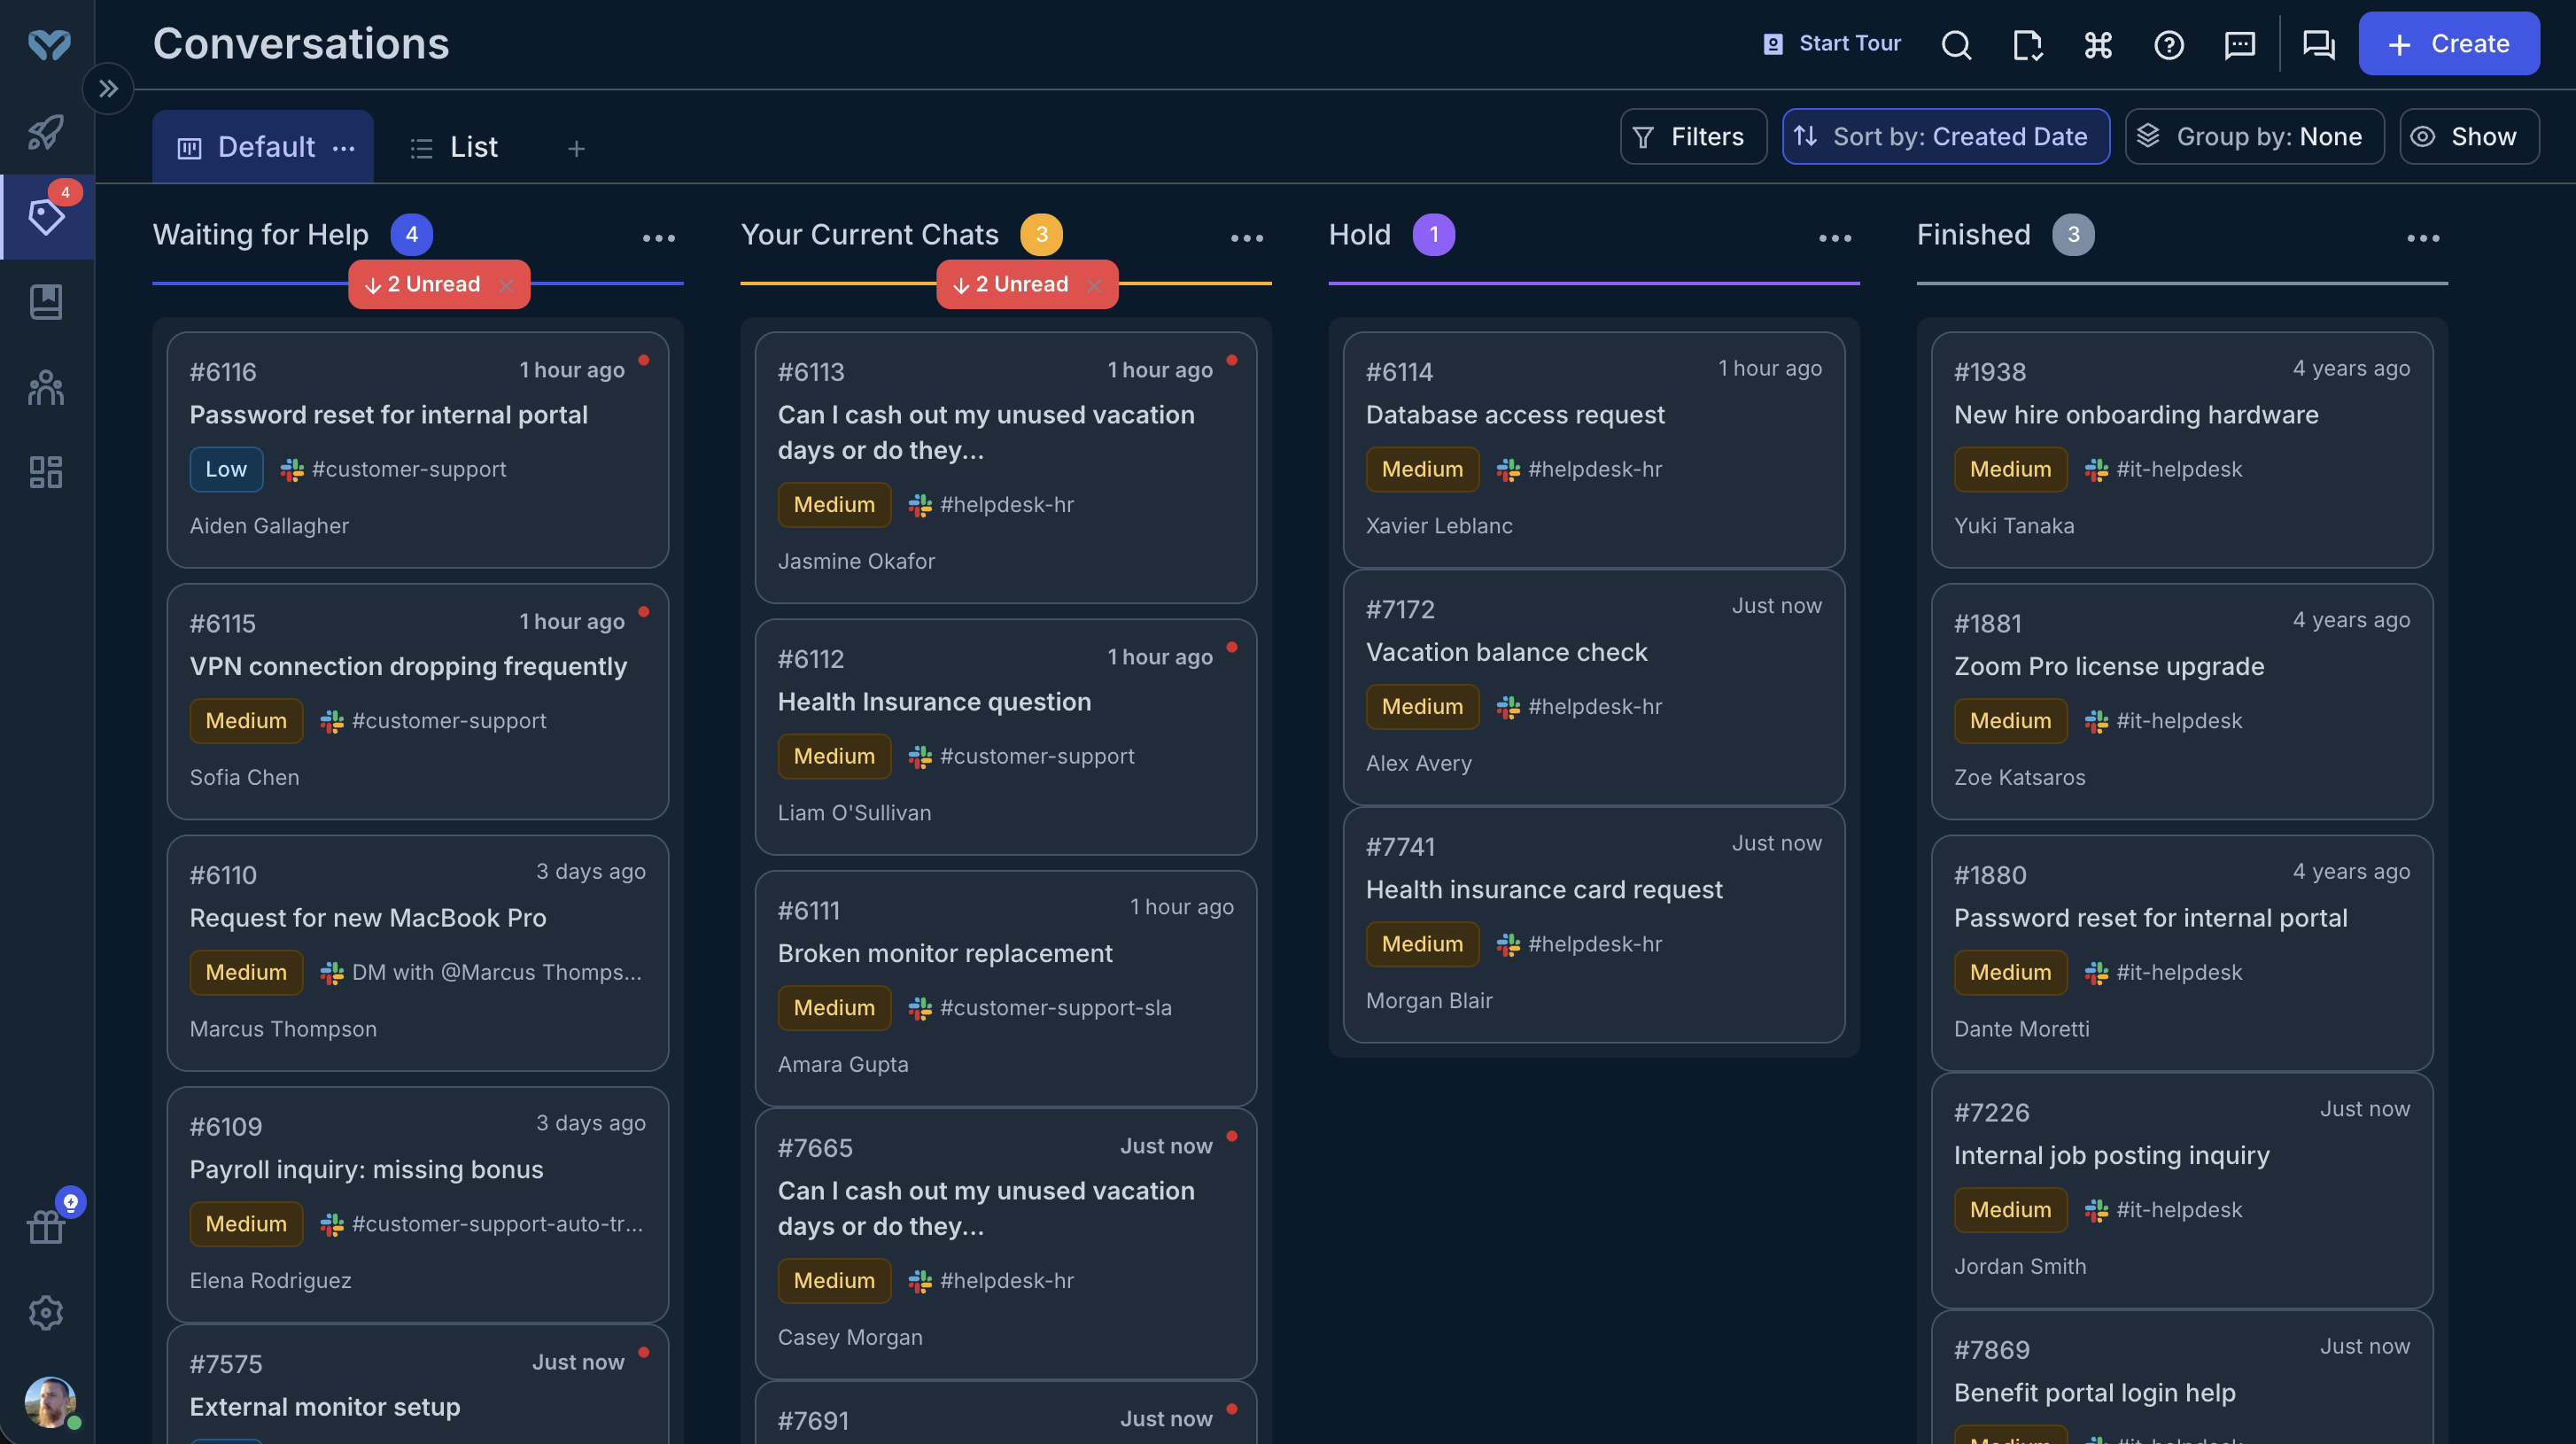Click the document check icon in header
The height and width of the screenshot is (1444, 2576).
[2027, 44]
